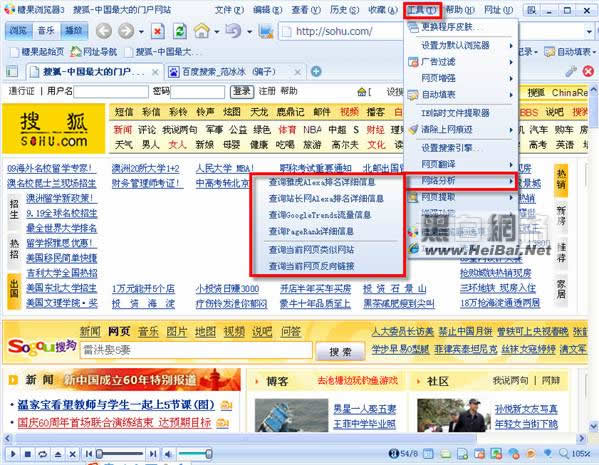Viewport: 599px width, 465px height.
Task: Open 文件(F) menu
Action: point(229,10)
